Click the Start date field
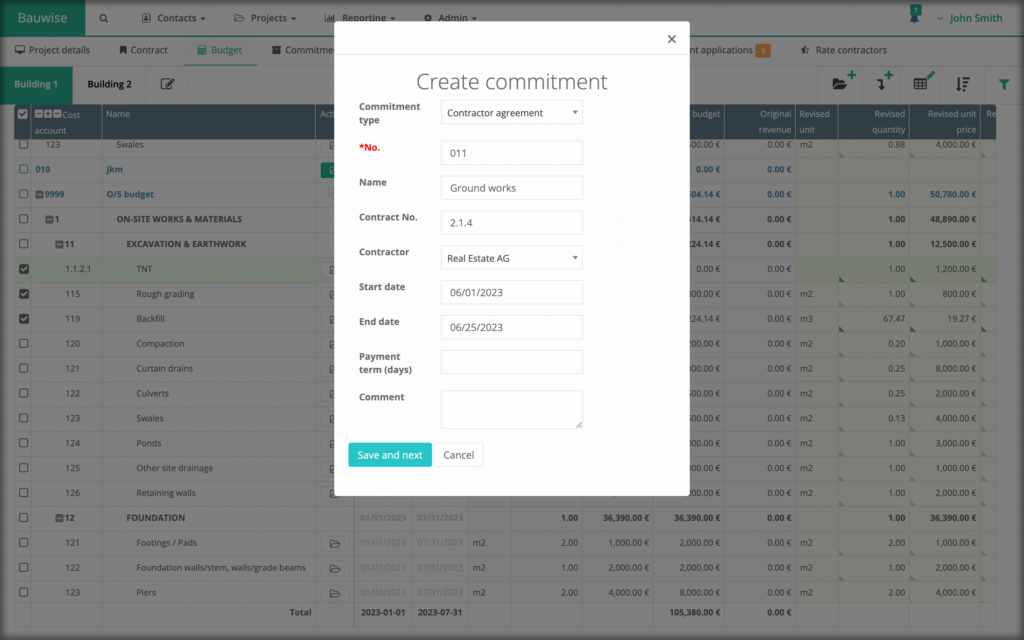Screen dimensions: 1024x640 [x=511, y=293]
